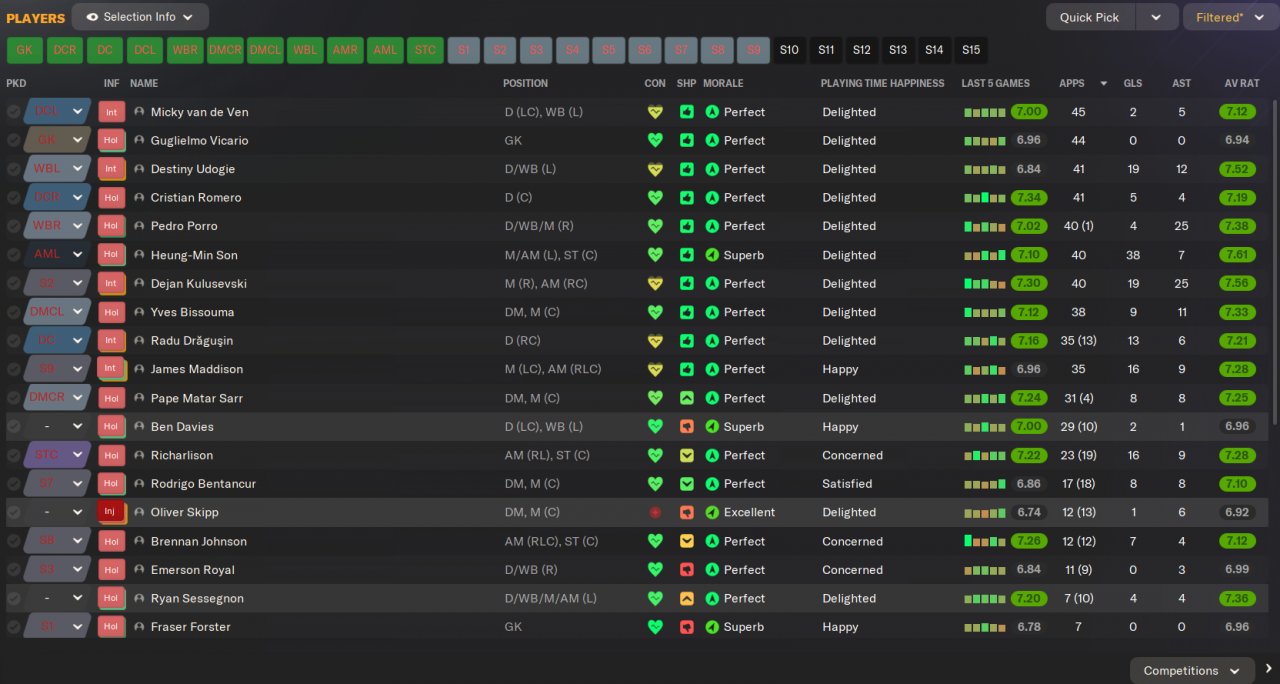The image size is (1280, 684).
Task: Click the morale icon for Heung-Min Son
Action: pyautogui.click(x=712, y=255)
